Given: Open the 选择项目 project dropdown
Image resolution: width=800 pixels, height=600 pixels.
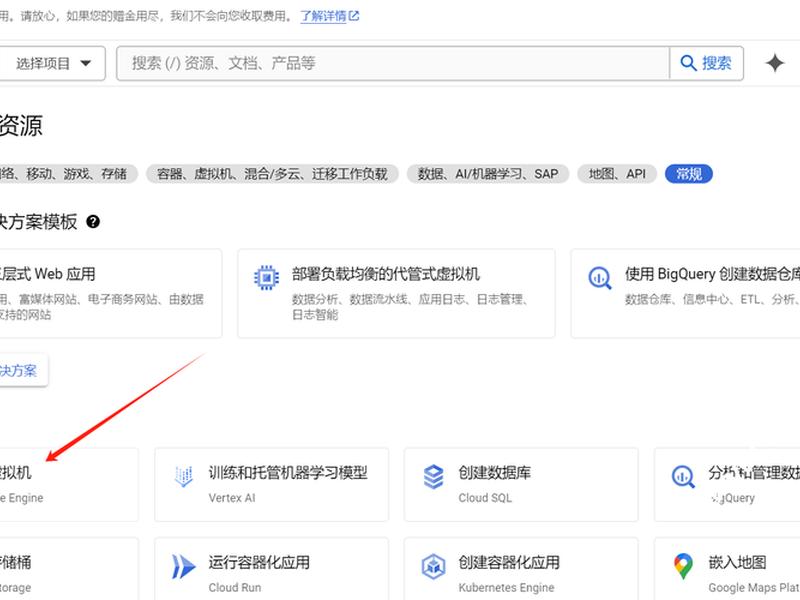Looking at the screenshot, I should [52, 63].
